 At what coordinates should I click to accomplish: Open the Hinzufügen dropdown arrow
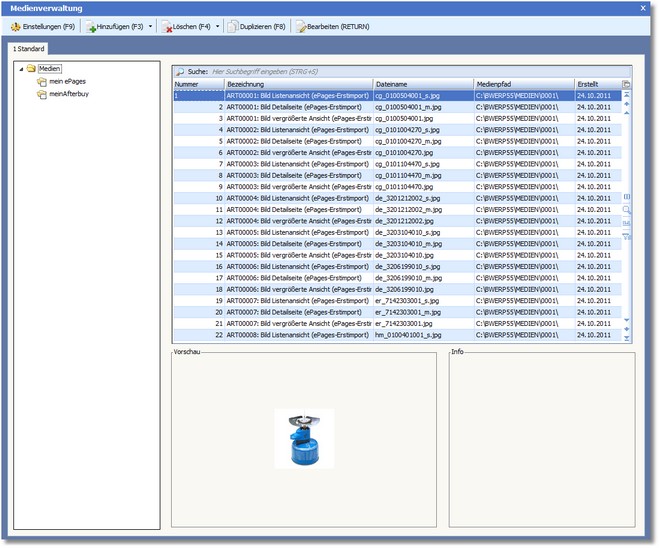click(151, 27)
